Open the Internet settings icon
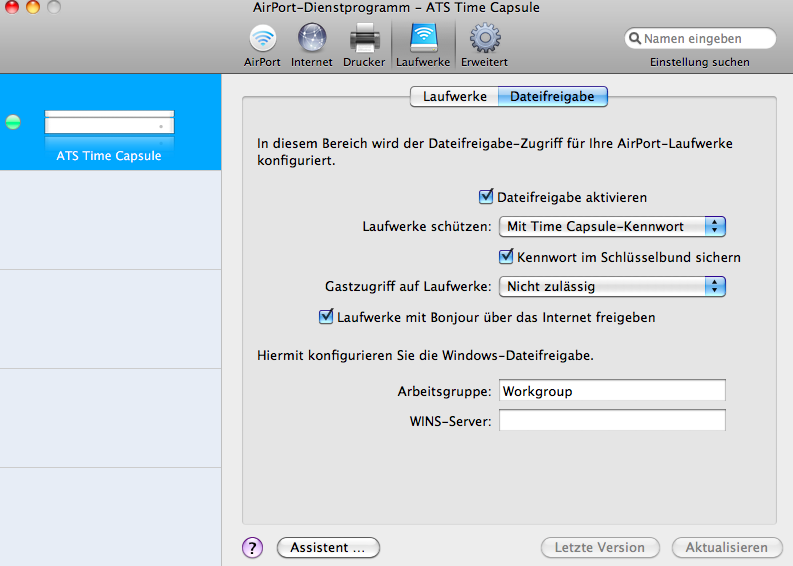The height and width of the screenshot is (566, 793). click(x=311, y=40)
